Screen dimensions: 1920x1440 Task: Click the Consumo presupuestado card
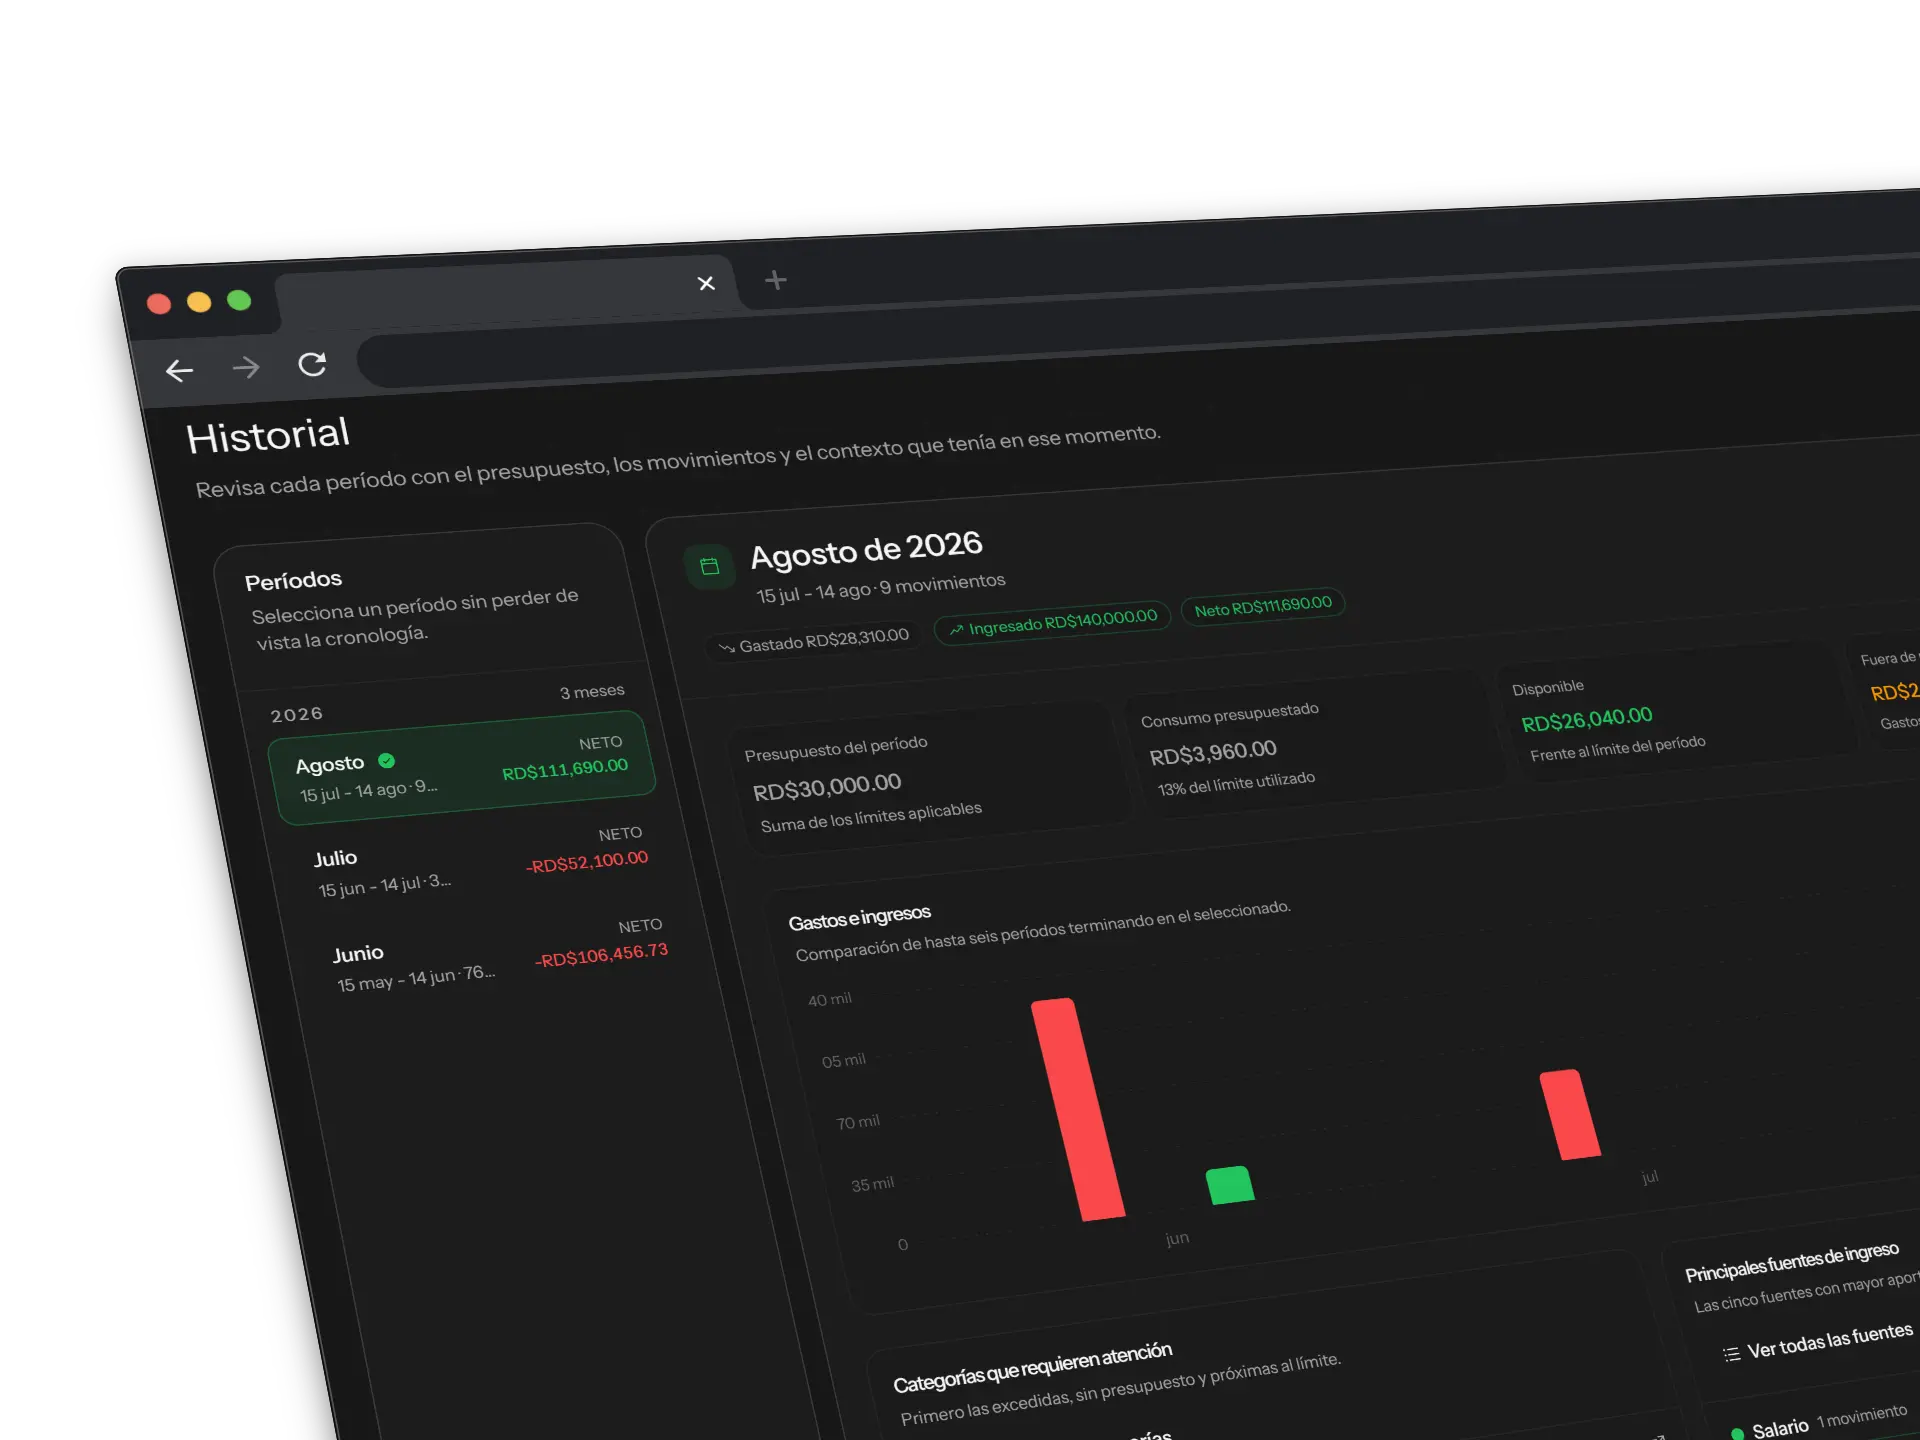coord(1315,744)
